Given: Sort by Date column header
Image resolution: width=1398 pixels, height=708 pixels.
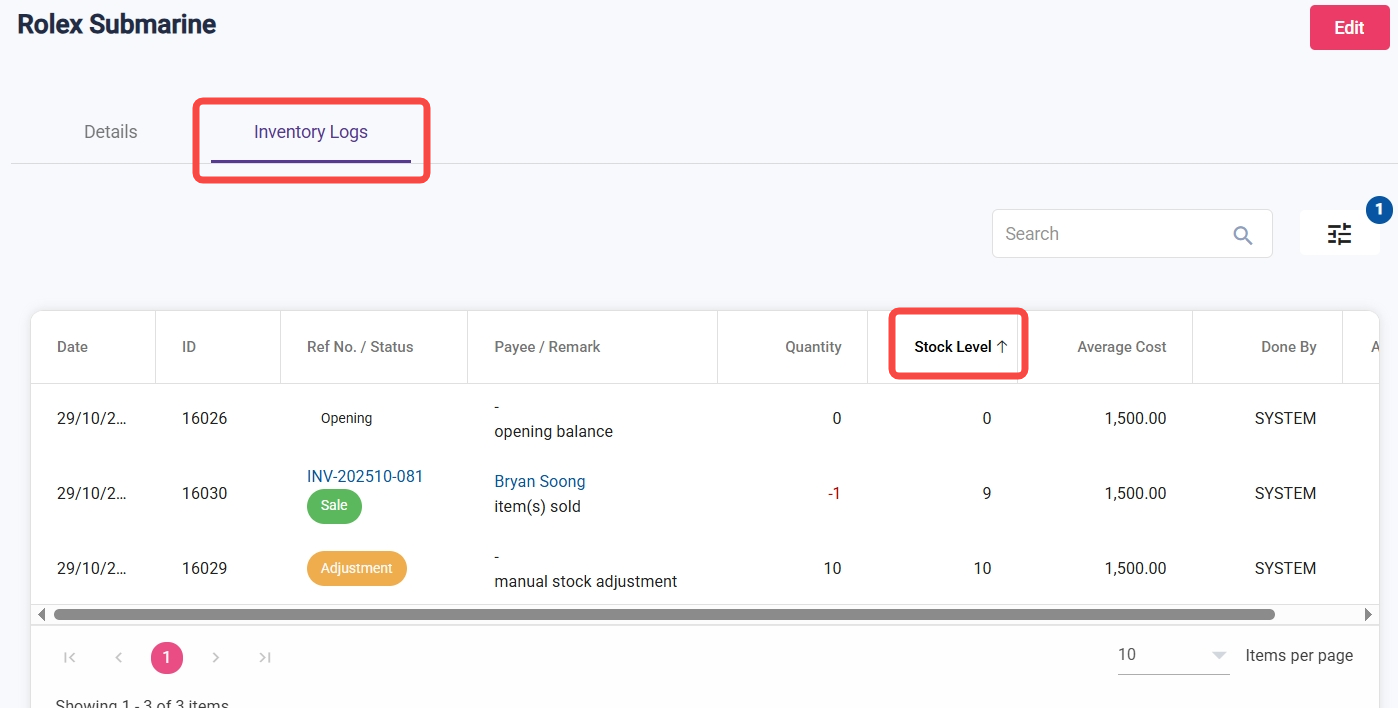Looking at the screenshot, I should coord(72,347).
